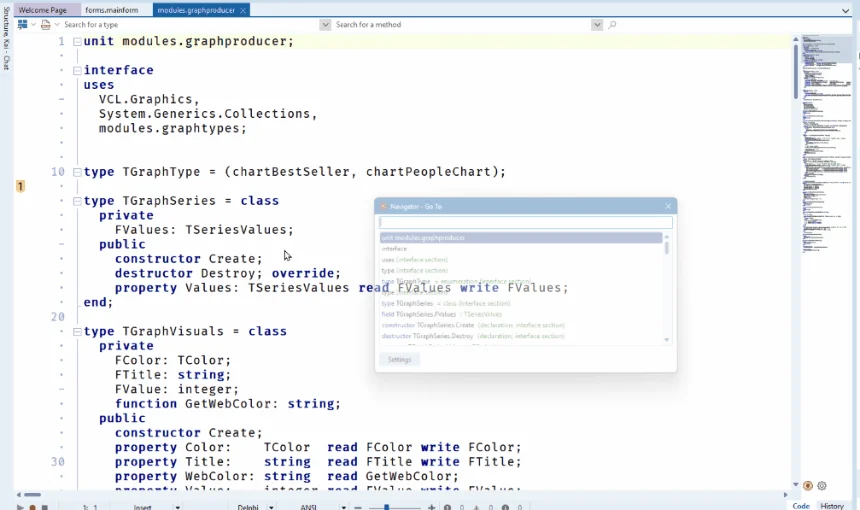The image size is (860, 510).
Task: Click the orange Navigator icon below scrollbar
Action: pyautogui.click(x=808, y=485)
